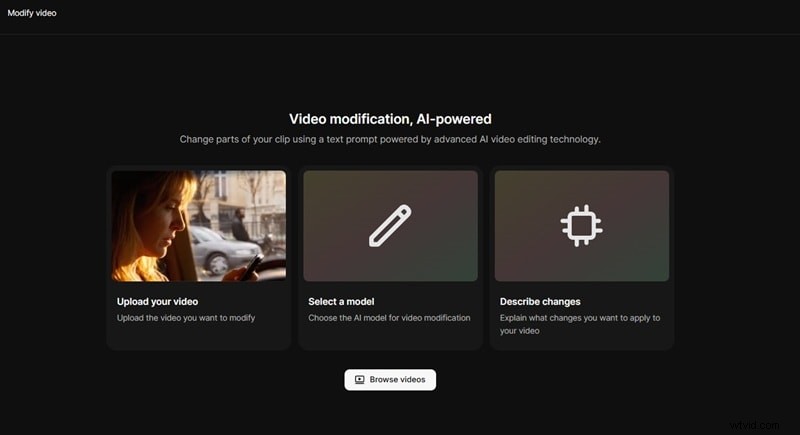Click "Choose the AI model" description text
Screen dimensions: 800x435
tap(389, 318)
